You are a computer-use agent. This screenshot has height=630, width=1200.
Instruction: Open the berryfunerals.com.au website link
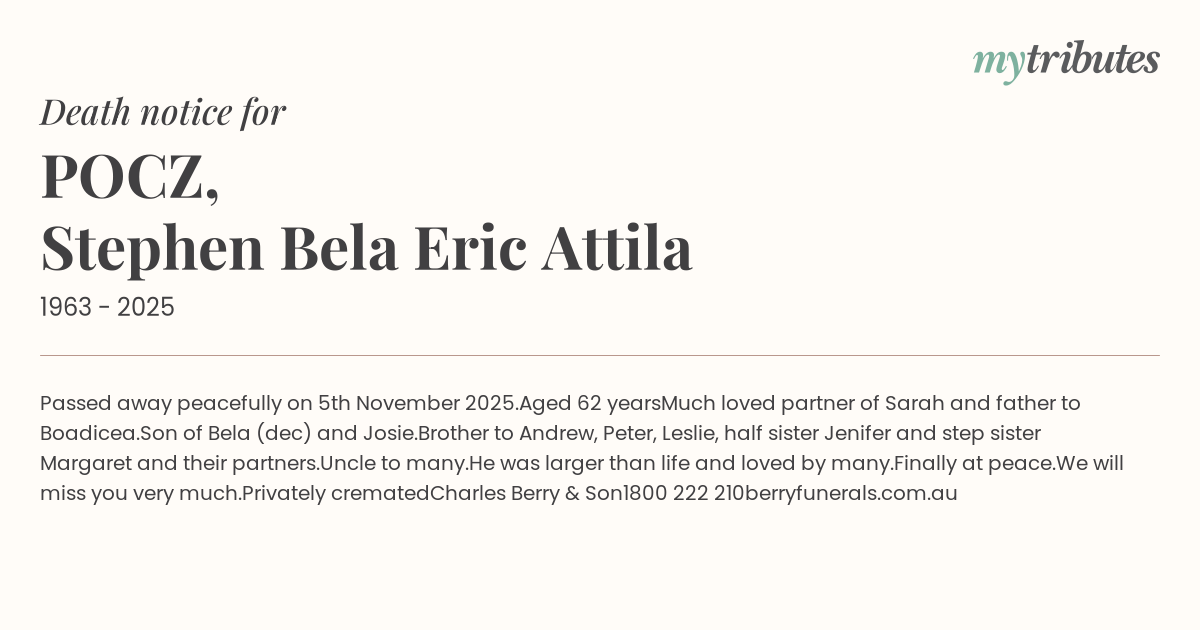point(851,494)
